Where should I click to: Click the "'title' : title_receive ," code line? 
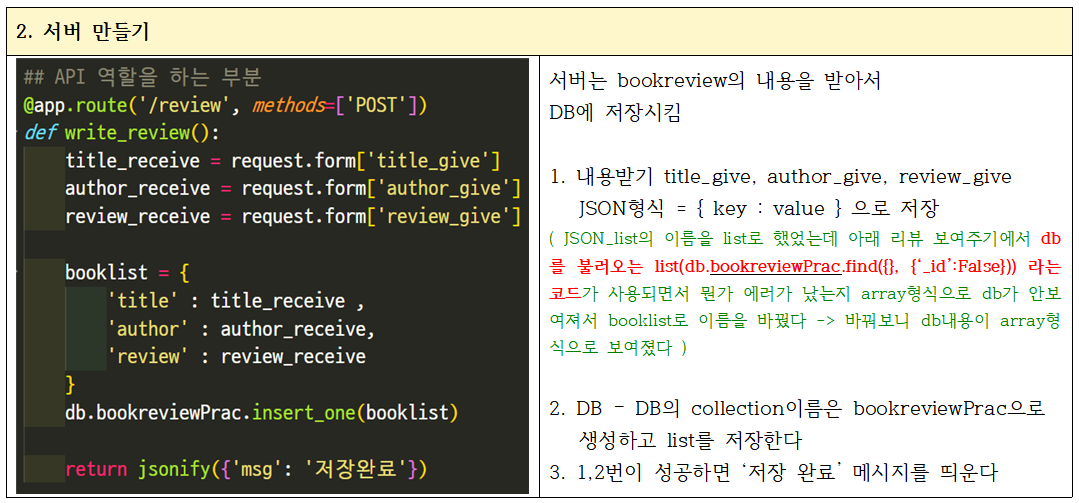pos(236,301)
